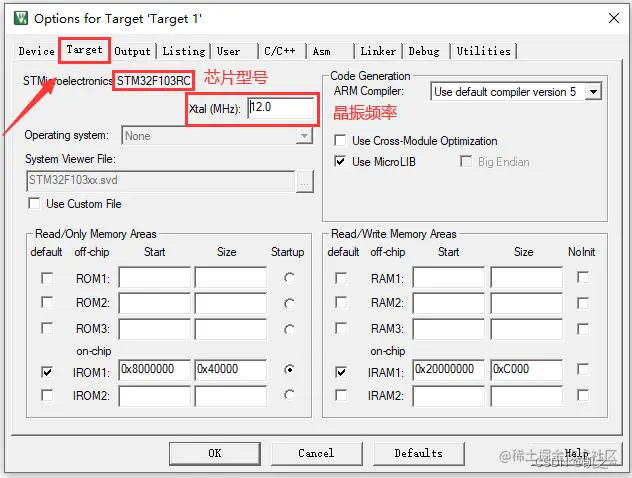Screen dimensions: 632x478
Task: Click the Cancel button
Action: (x=316, y=453)
